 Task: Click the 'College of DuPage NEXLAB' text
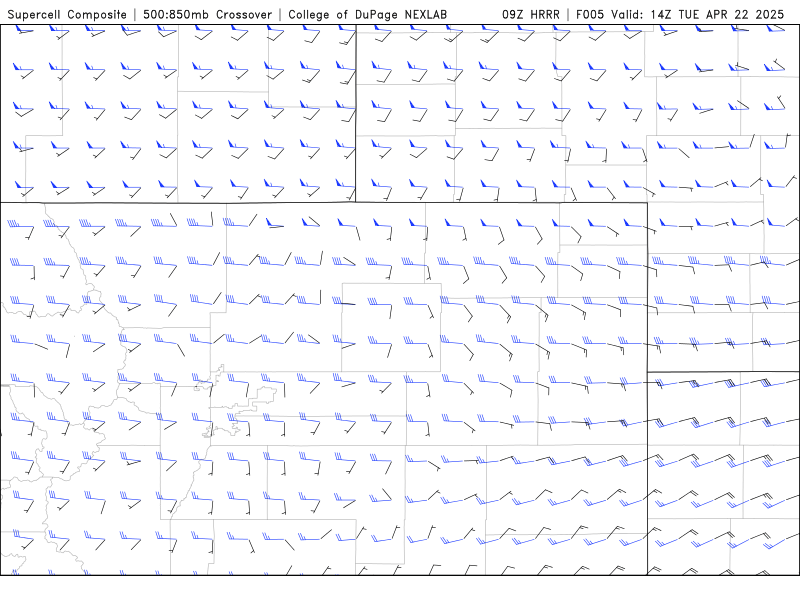pos(367,15)
